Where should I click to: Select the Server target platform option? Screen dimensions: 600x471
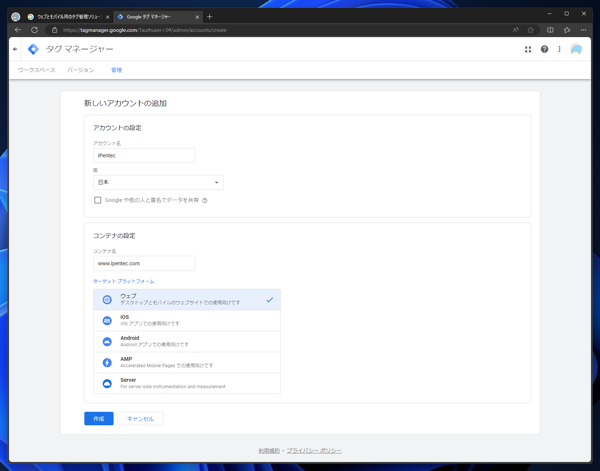point(187,383)
